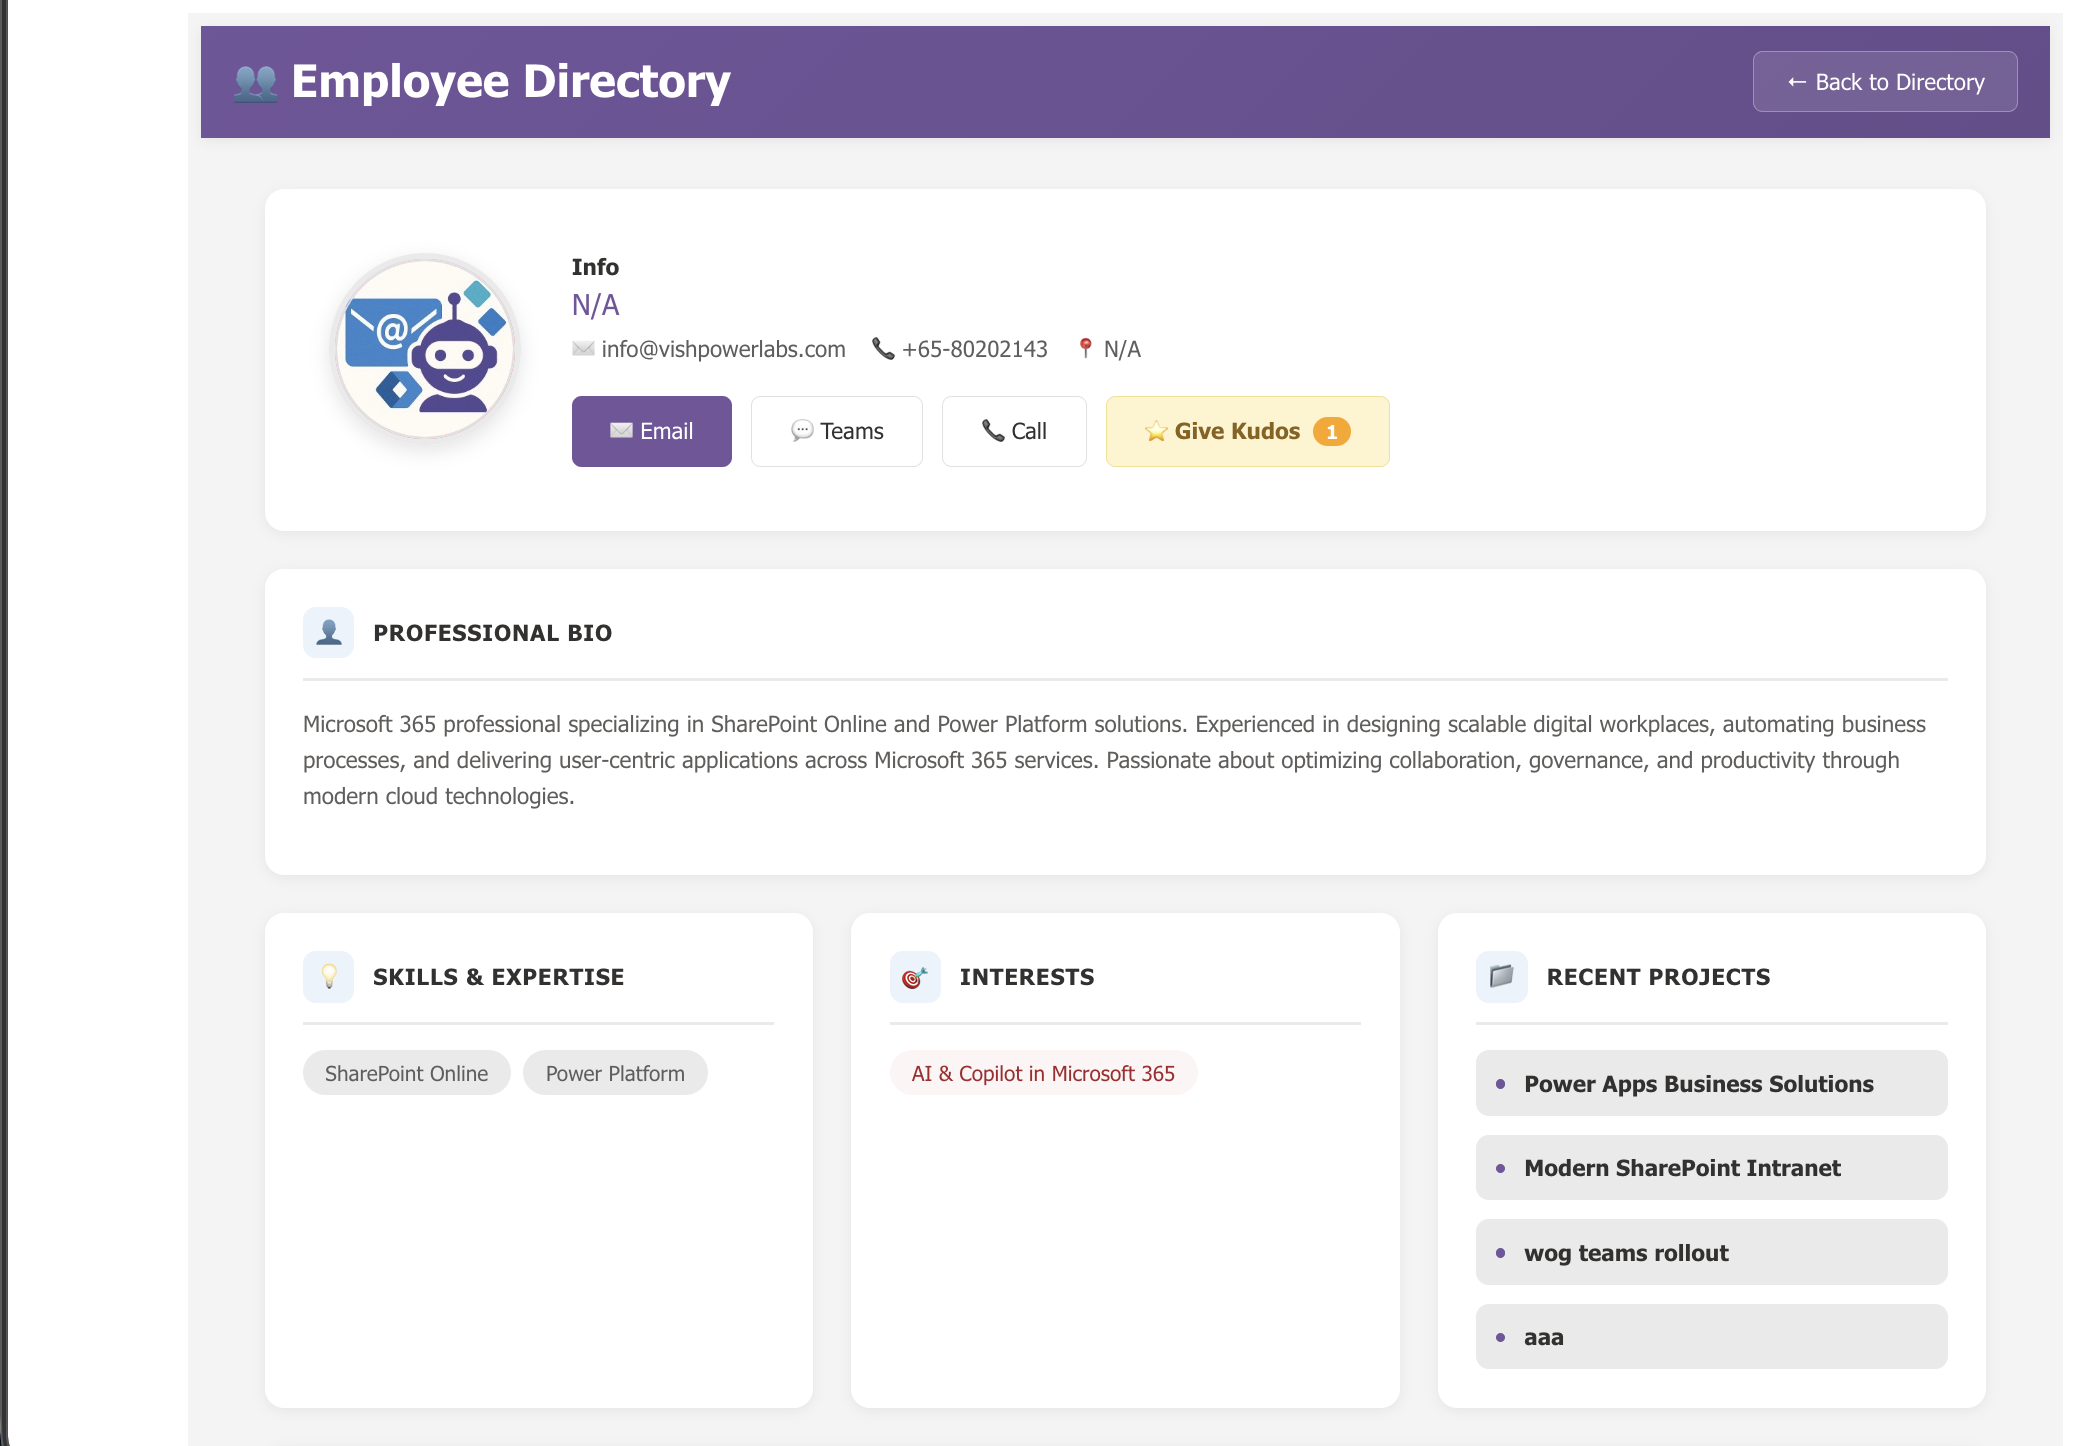2094x1446 pixels.
Task: Click the Email button to contact the employee
Action: pos(651,431)
